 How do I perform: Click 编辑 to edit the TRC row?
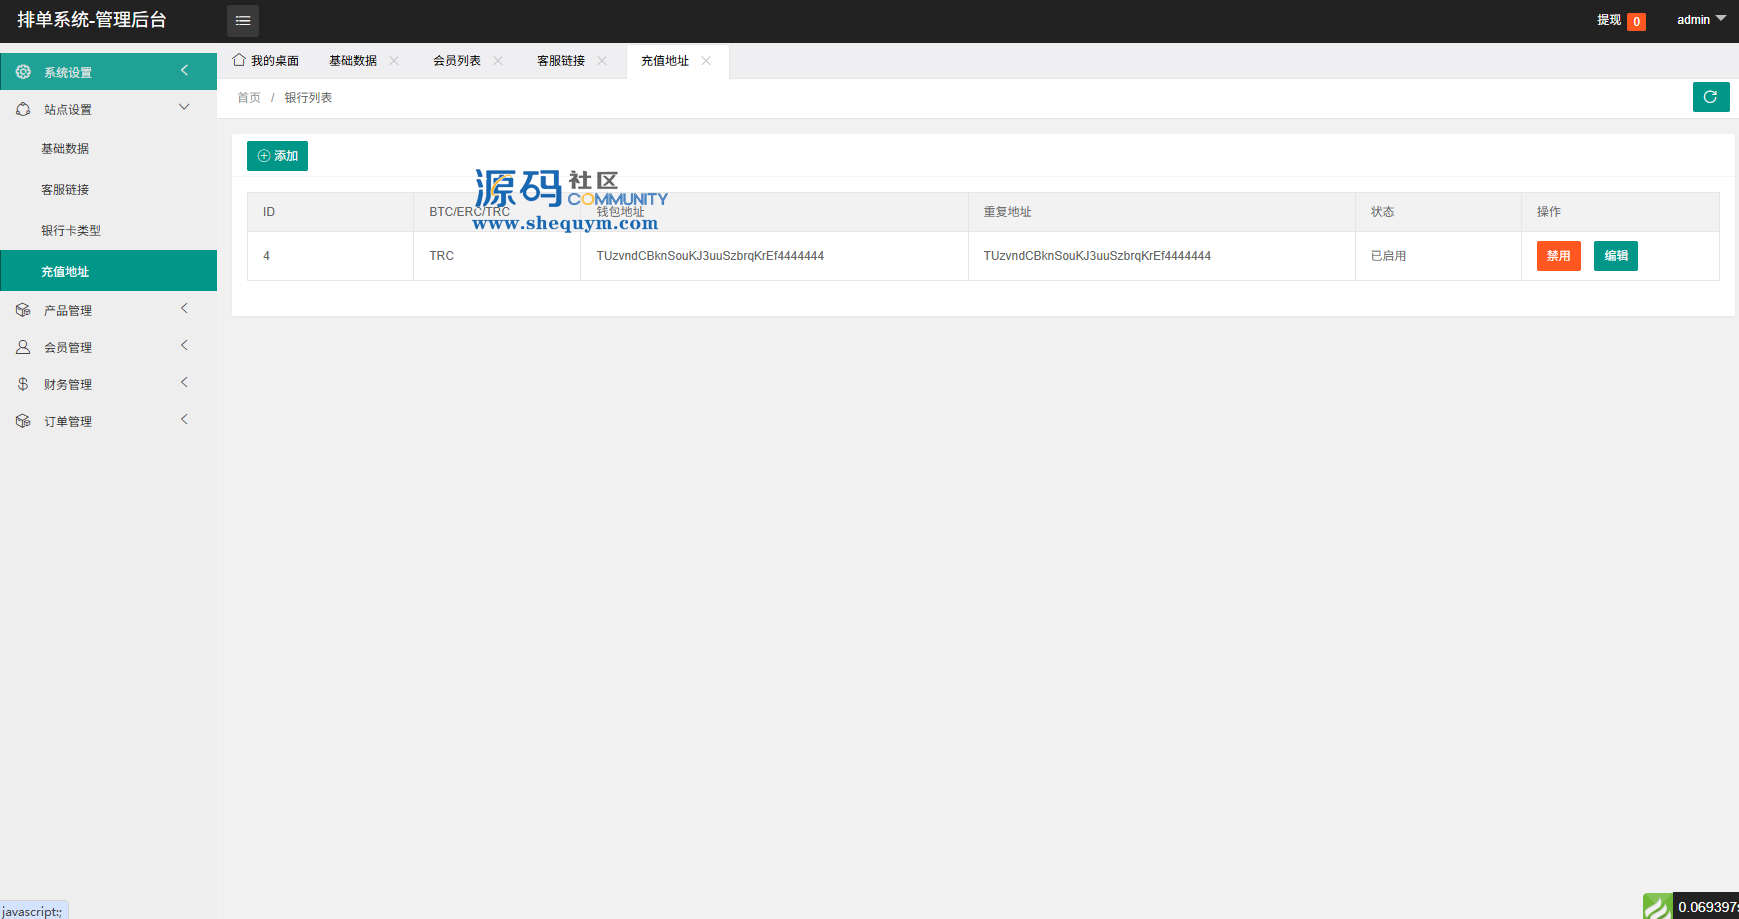pyautogui.click(x=1615, y=256)
